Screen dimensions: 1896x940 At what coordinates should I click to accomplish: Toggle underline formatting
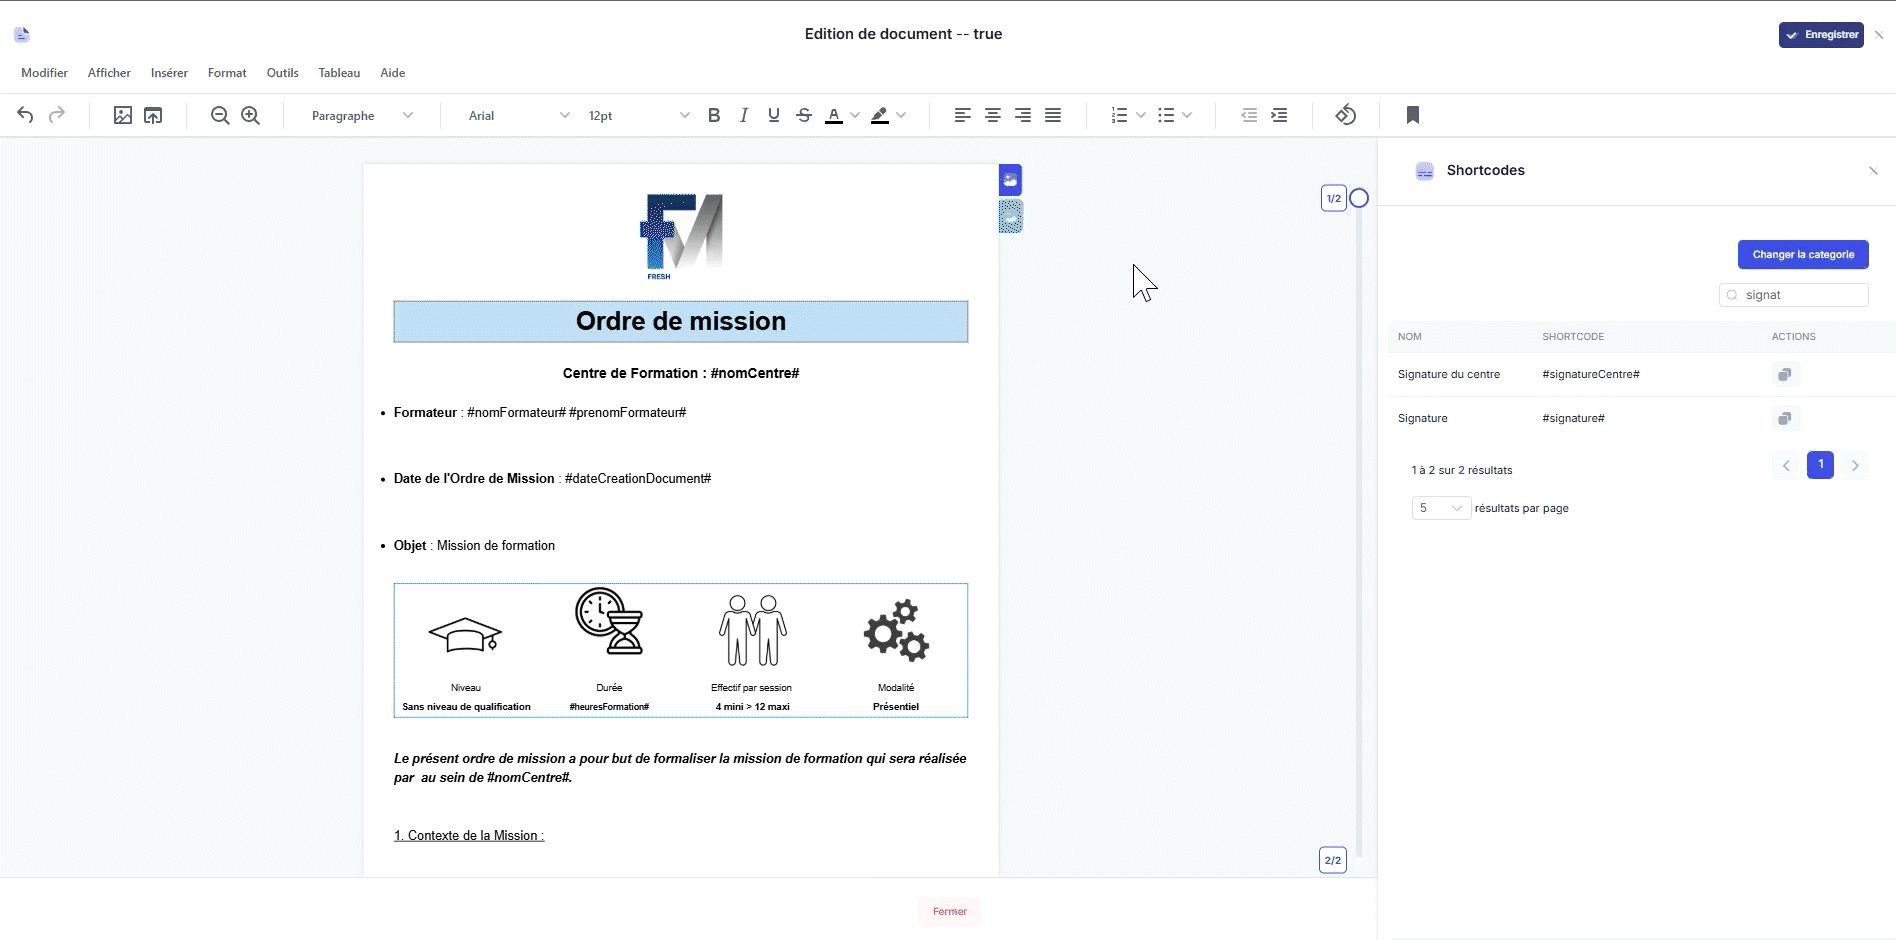click(x=774, y=115)
